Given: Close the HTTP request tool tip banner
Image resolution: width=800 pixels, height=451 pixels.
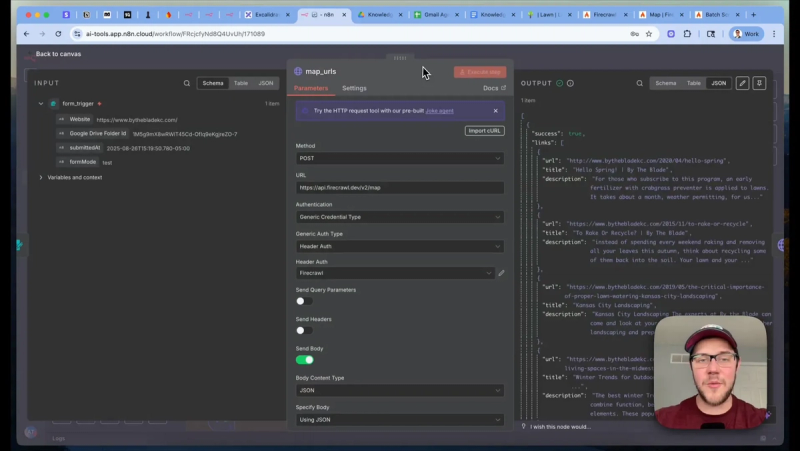Looking at the screenshot, I should [495, 111].
